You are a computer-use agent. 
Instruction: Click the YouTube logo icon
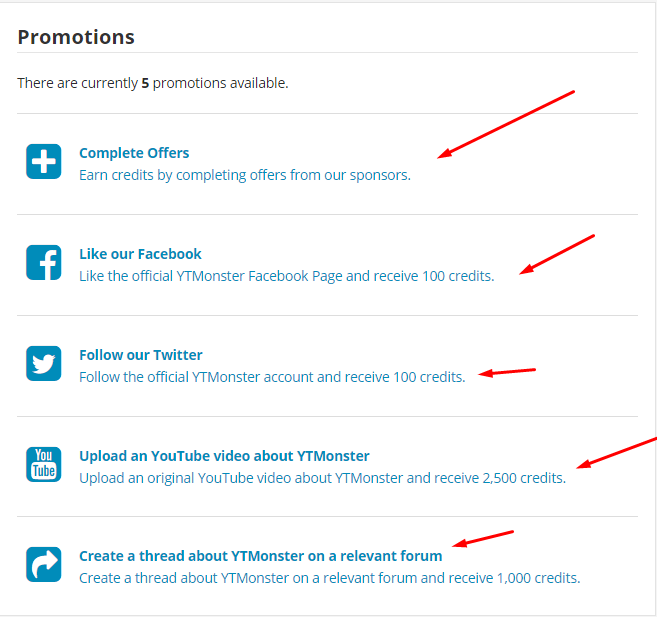point(44,464)
